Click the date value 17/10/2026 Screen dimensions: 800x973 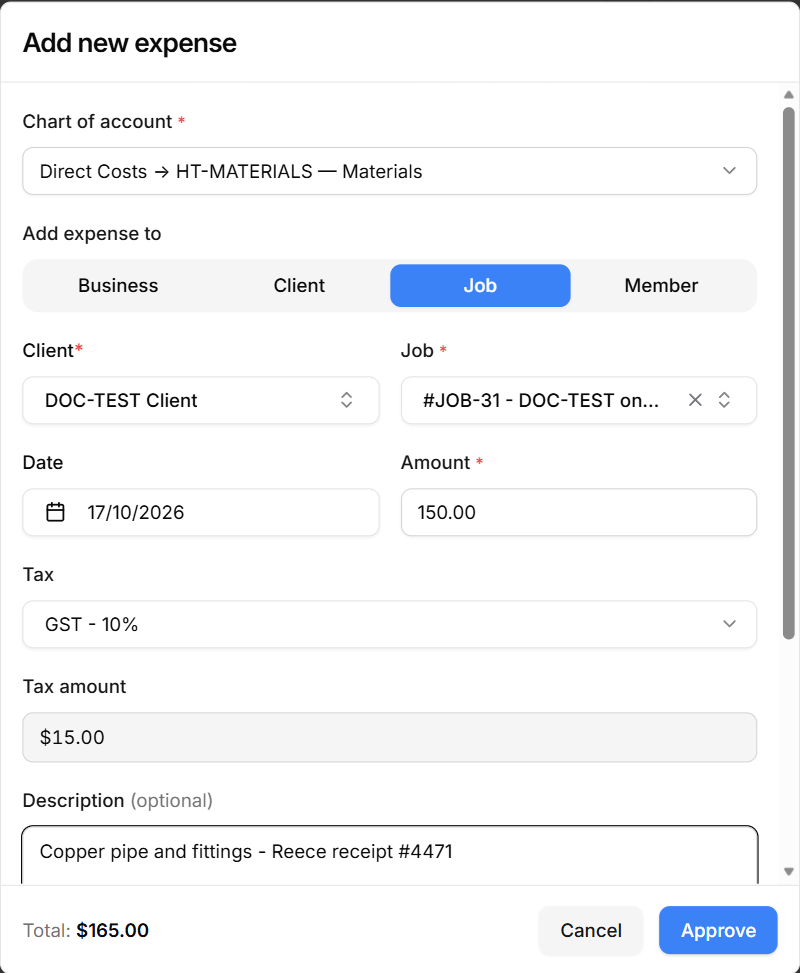coord(136,513)
